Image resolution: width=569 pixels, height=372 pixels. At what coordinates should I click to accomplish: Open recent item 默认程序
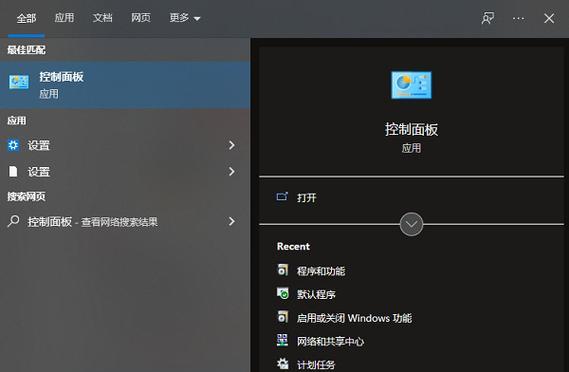click(316, 294)
